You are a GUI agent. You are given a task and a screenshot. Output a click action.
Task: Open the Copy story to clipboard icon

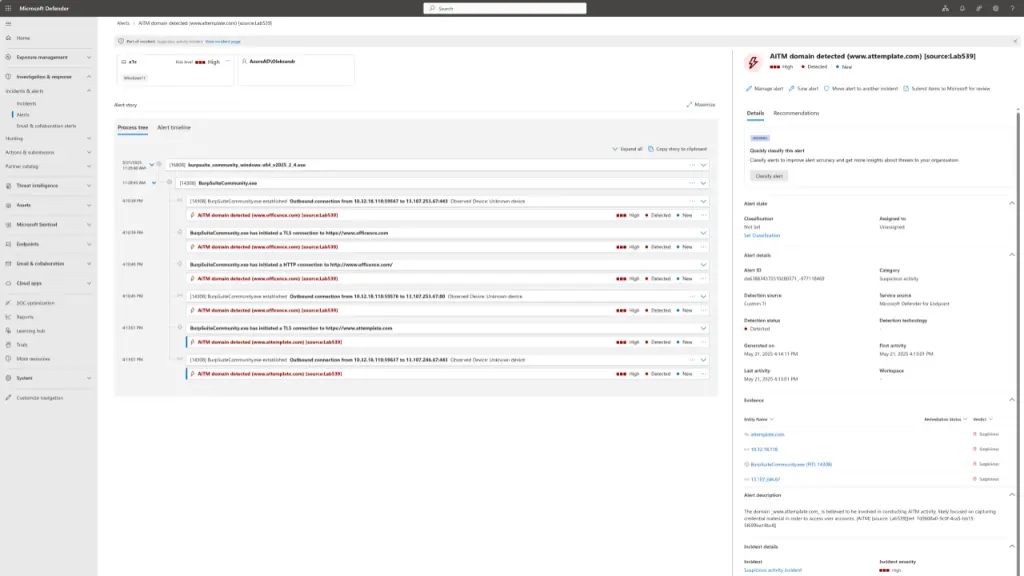click(x=652, y=147)
